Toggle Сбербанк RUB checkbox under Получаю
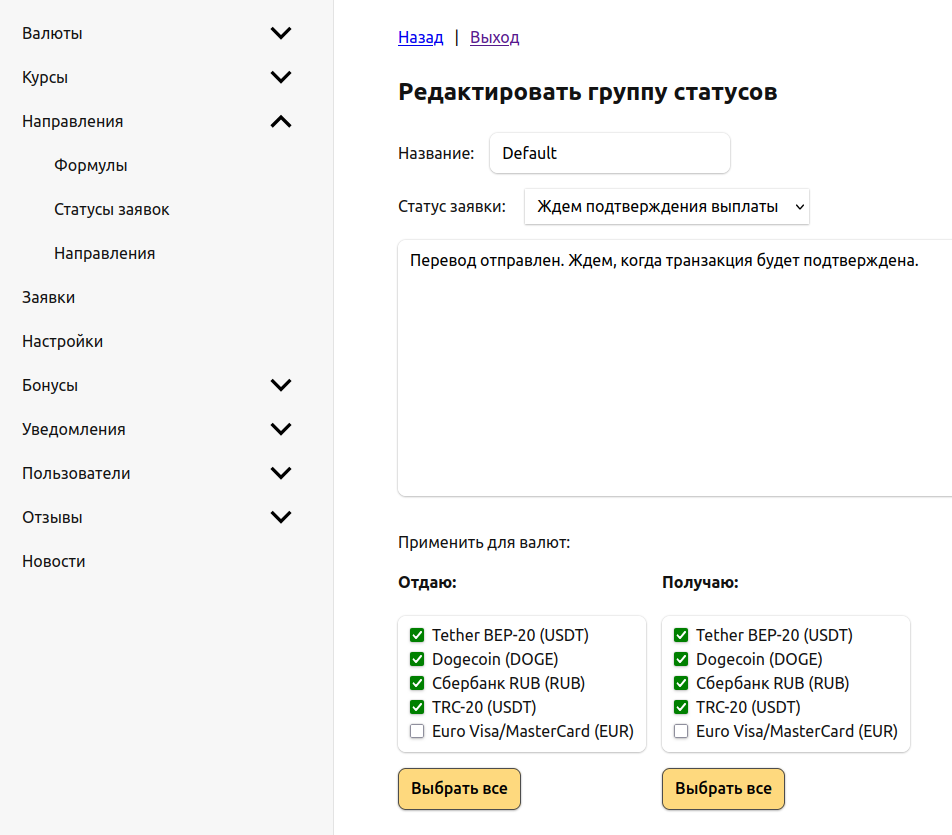This screenshot has width=952, height=835. pos(681,683)
